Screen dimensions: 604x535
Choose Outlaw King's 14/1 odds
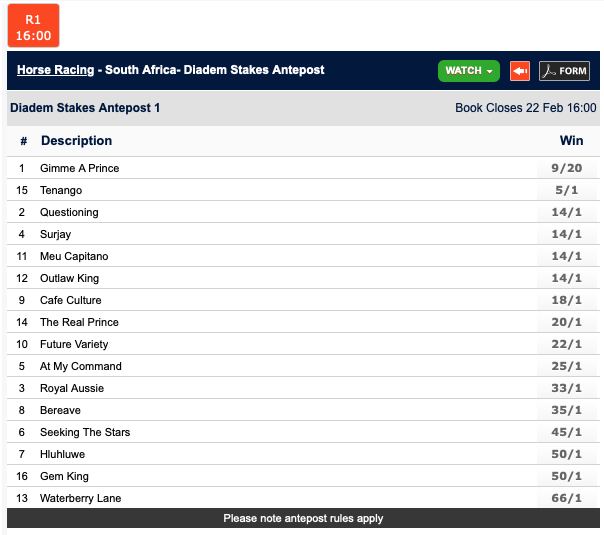click(x=566, y=278)
